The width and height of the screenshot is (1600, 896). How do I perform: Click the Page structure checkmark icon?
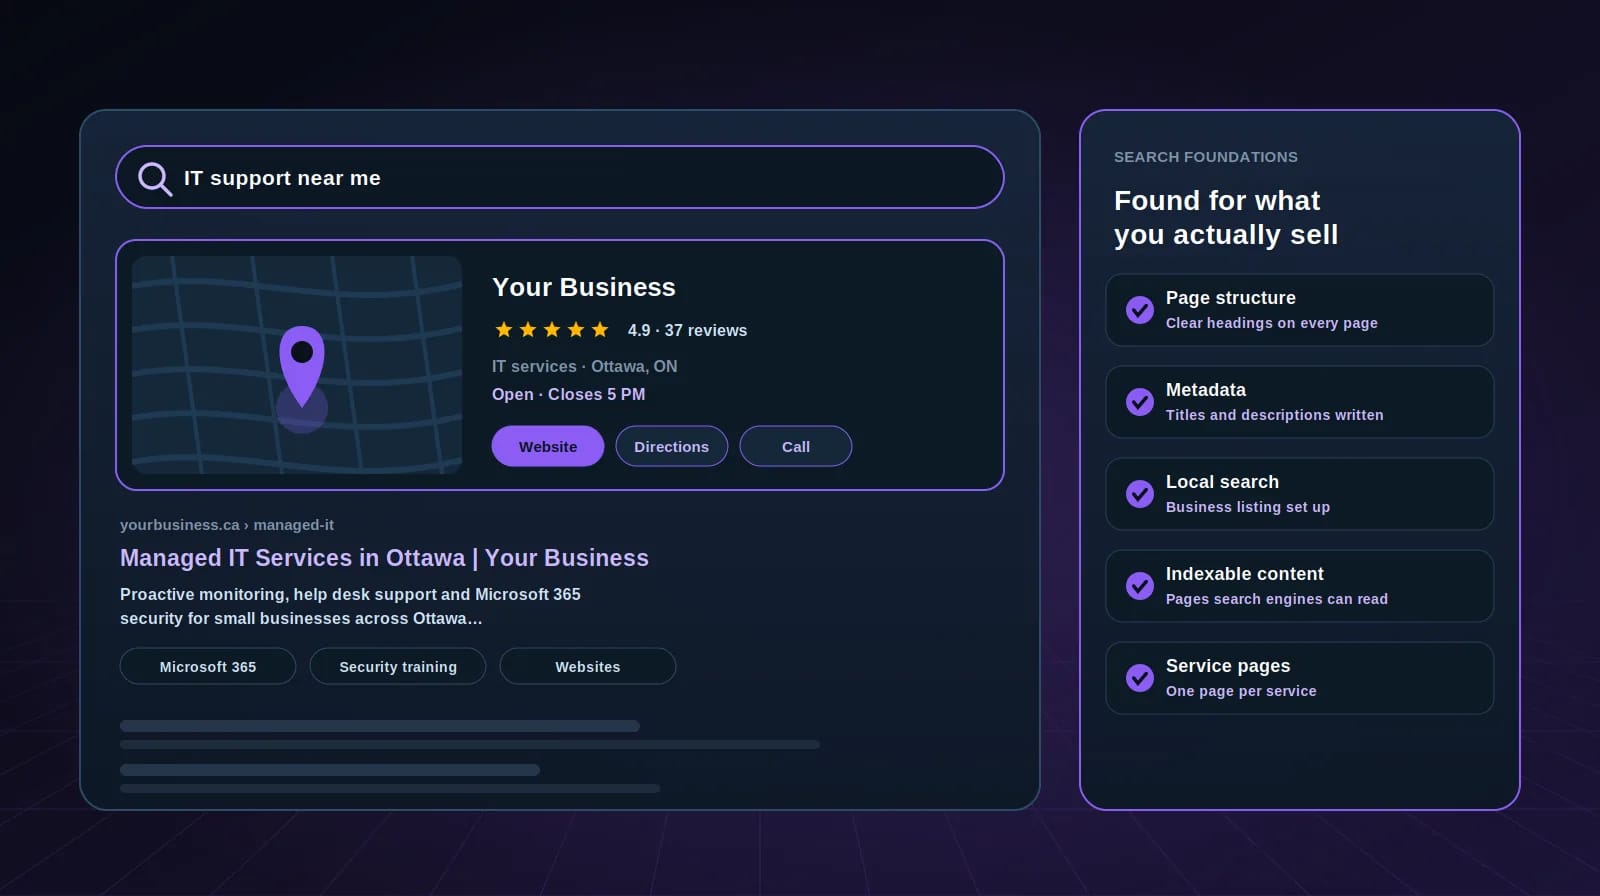pos(1140,310)
